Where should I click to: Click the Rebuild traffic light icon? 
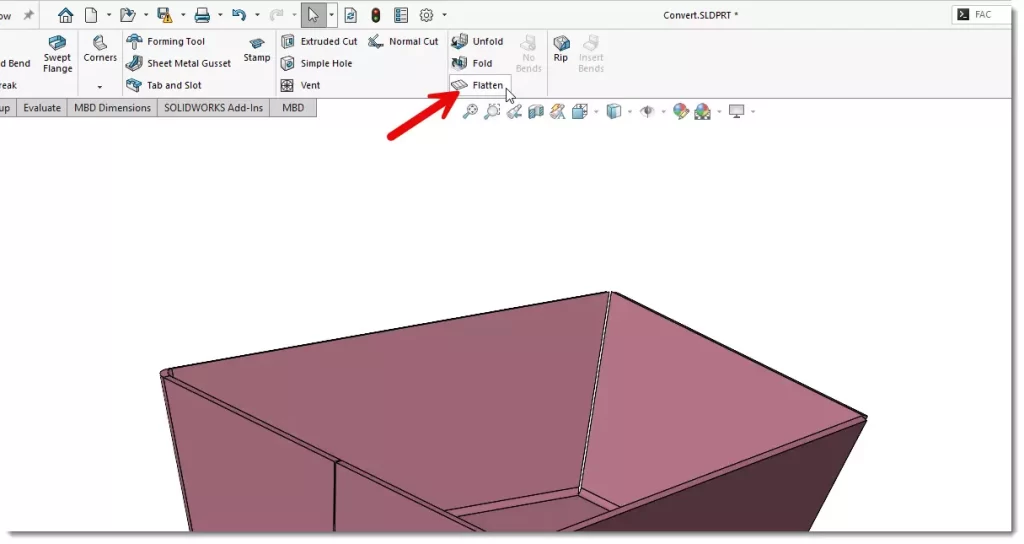tap(375, 15)
